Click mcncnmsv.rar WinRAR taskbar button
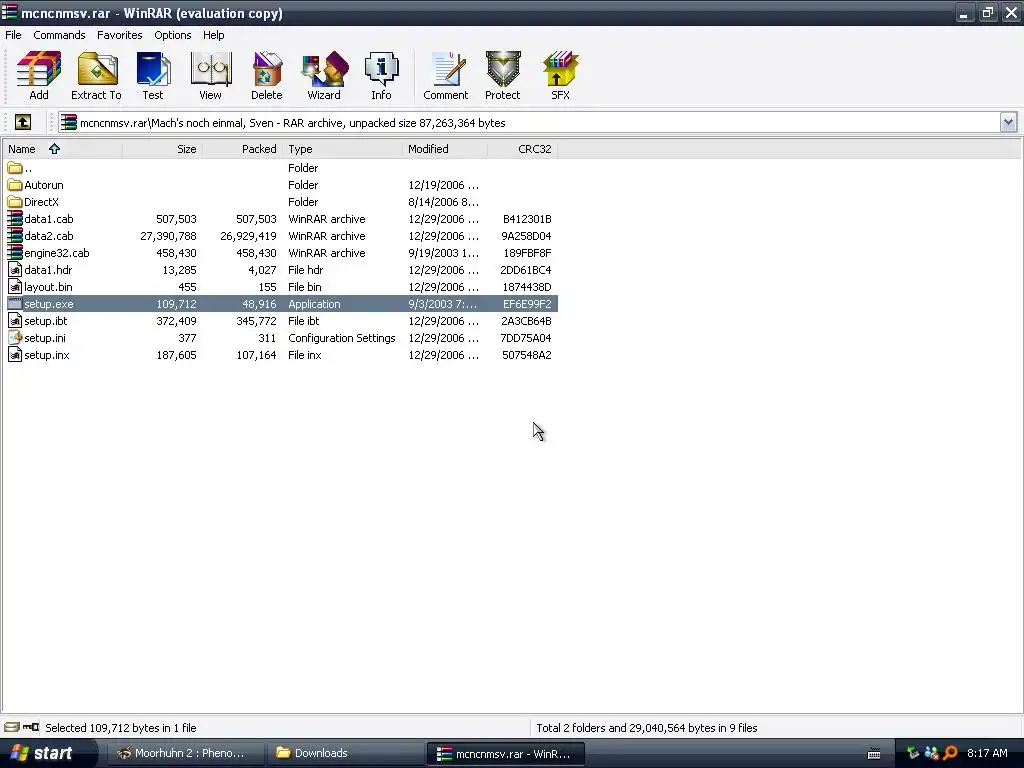1024x768 pixels. coord(505,754)
